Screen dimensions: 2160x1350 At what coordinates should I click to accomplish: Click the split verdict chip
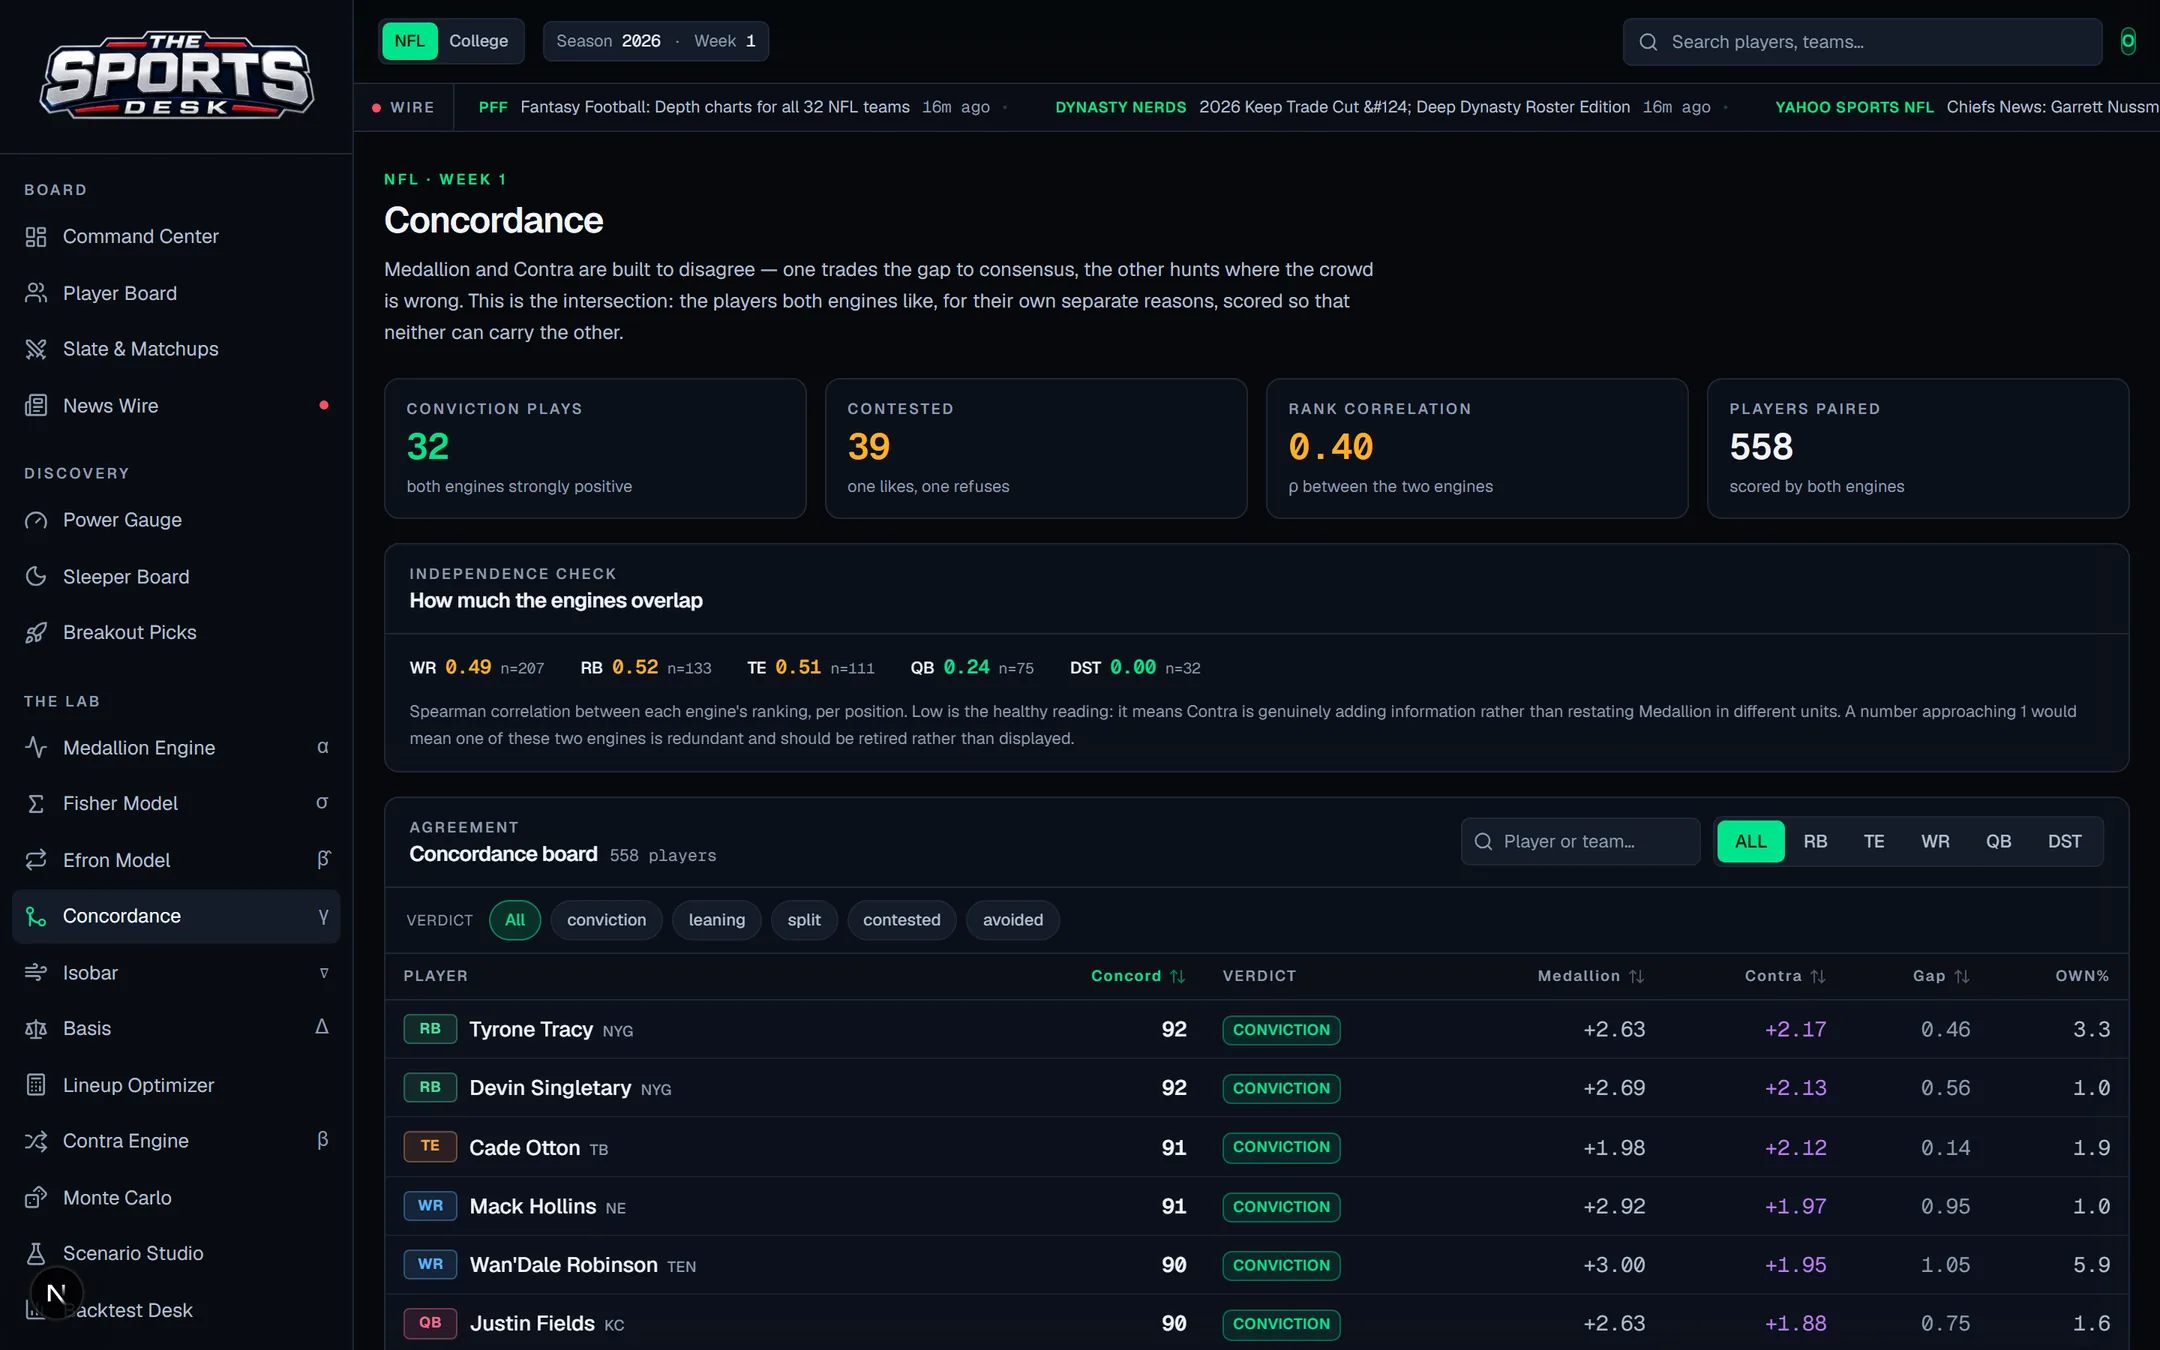pyautogui.click(x=804, y=920)
